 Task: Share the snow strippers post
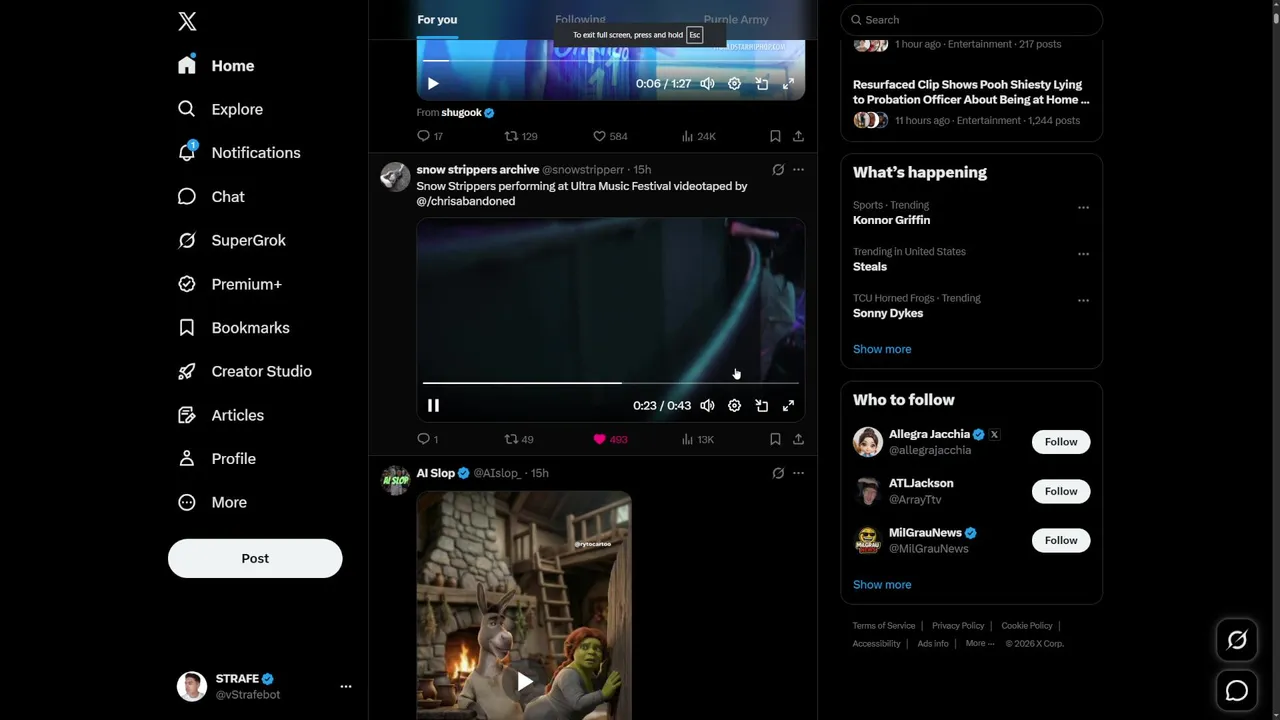tap(798, 439)
